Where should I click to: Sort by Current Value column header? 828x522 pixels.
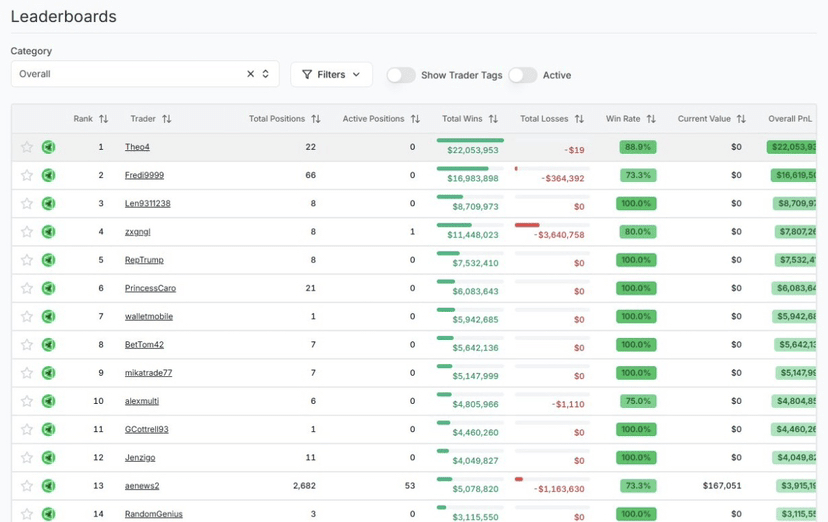tap(704, 119)
